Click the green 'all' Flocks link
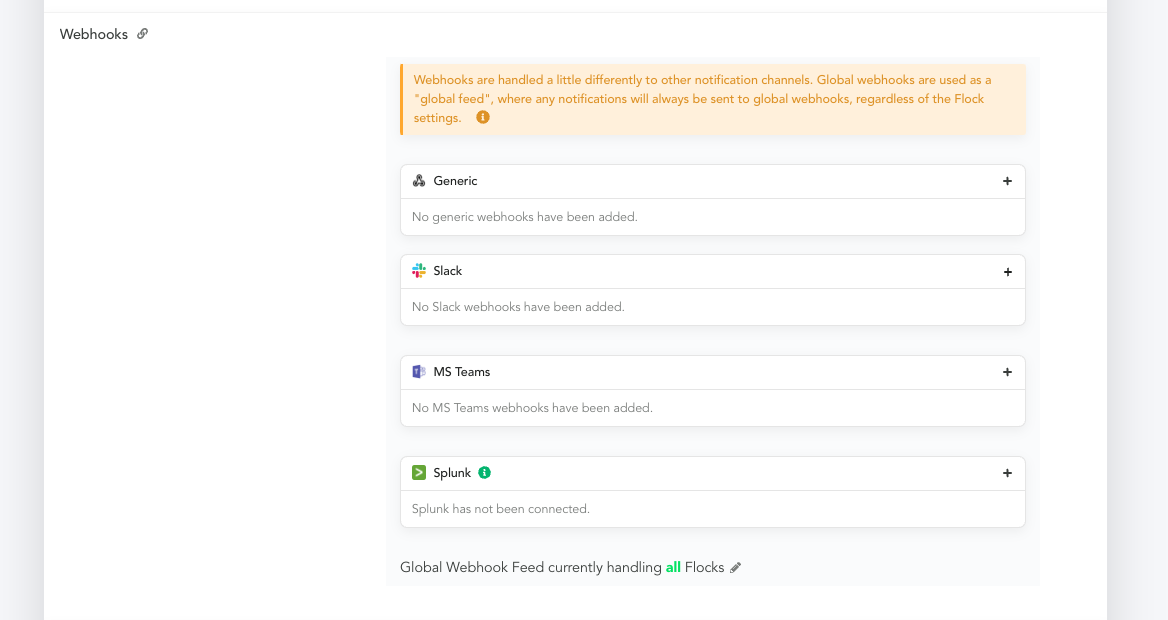The height and width of the screenshot is (620, 1168). 673,567
